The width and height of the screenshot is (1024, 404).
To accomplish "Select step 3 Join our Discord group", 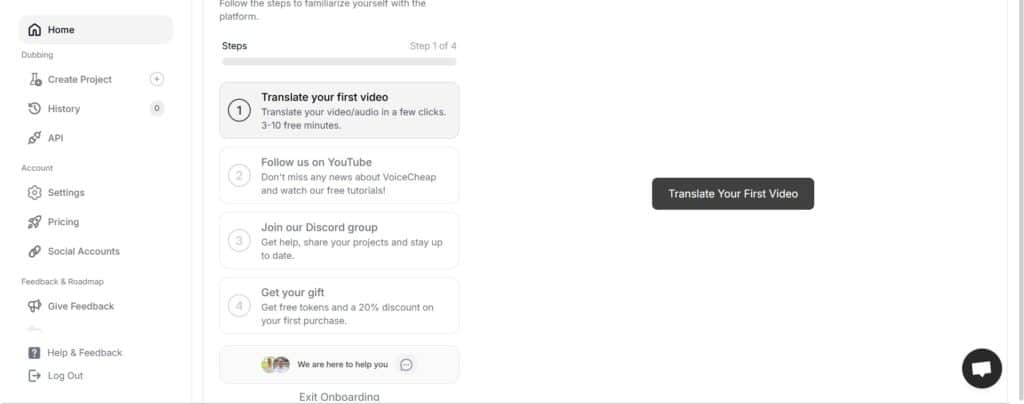I will pyautogui.click(x=339, y=240).
